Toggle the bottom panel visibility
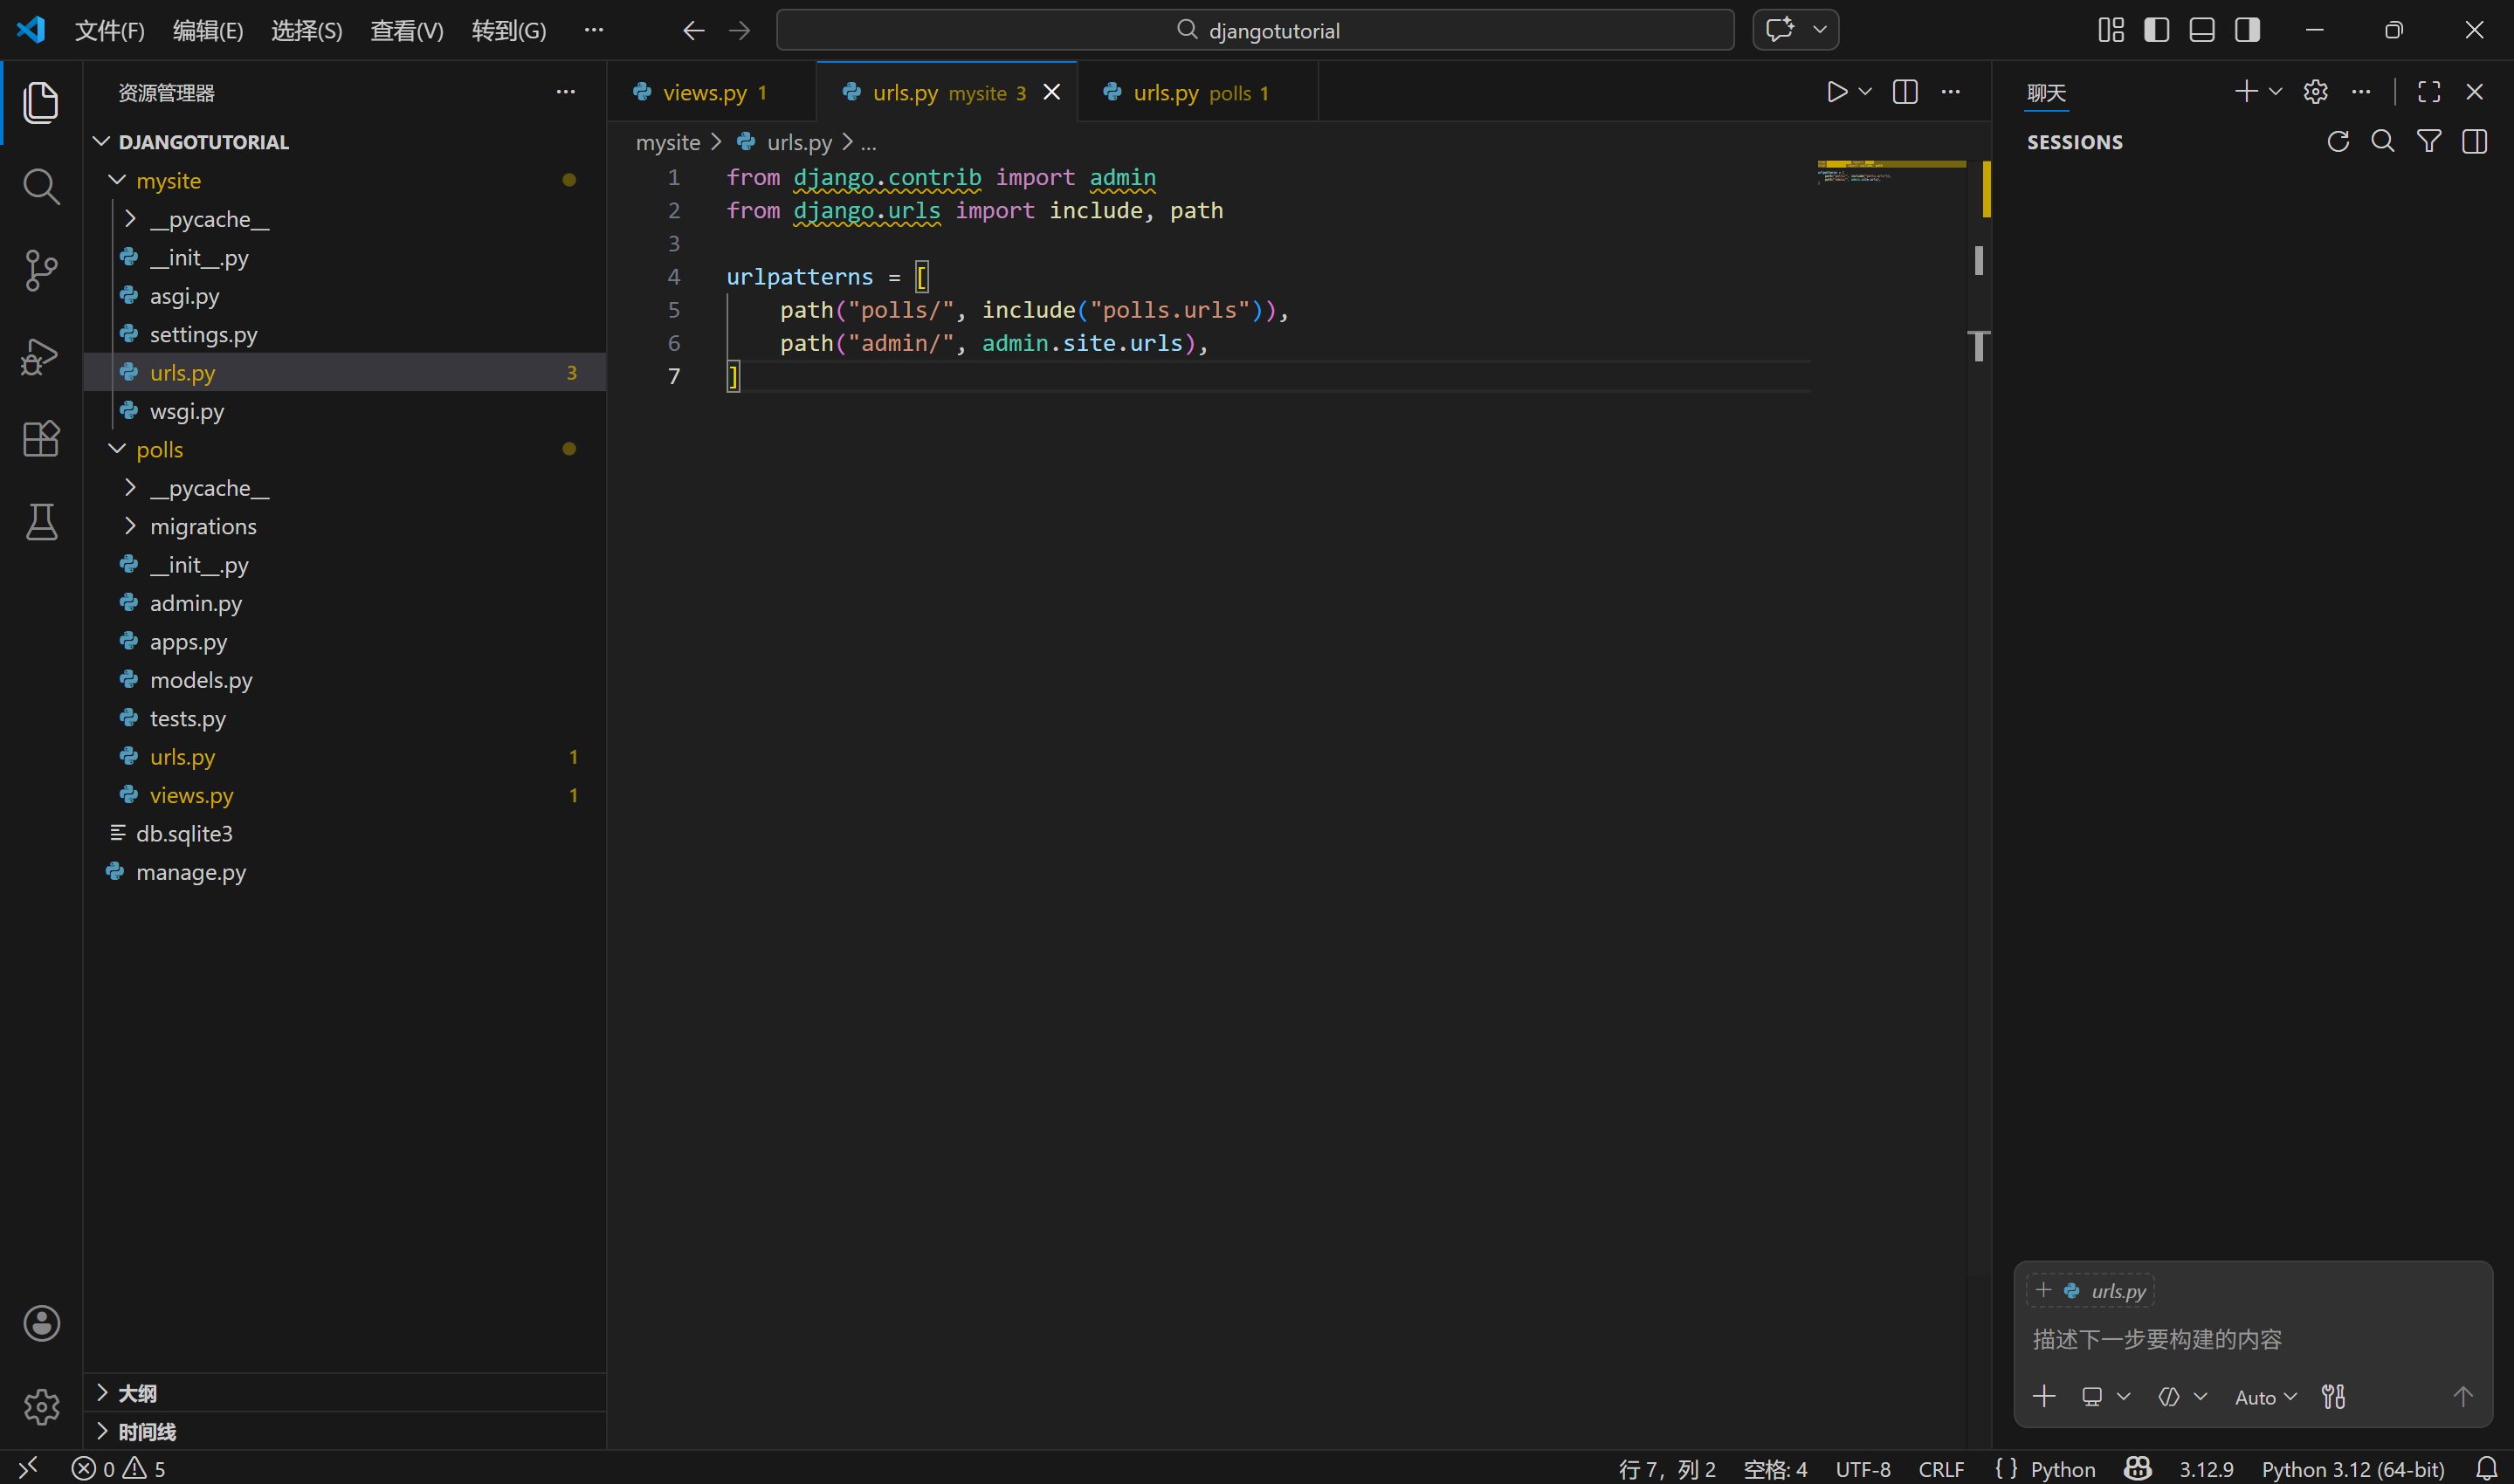Viewport: 2514px width, 1484px height. (2202, 30)
